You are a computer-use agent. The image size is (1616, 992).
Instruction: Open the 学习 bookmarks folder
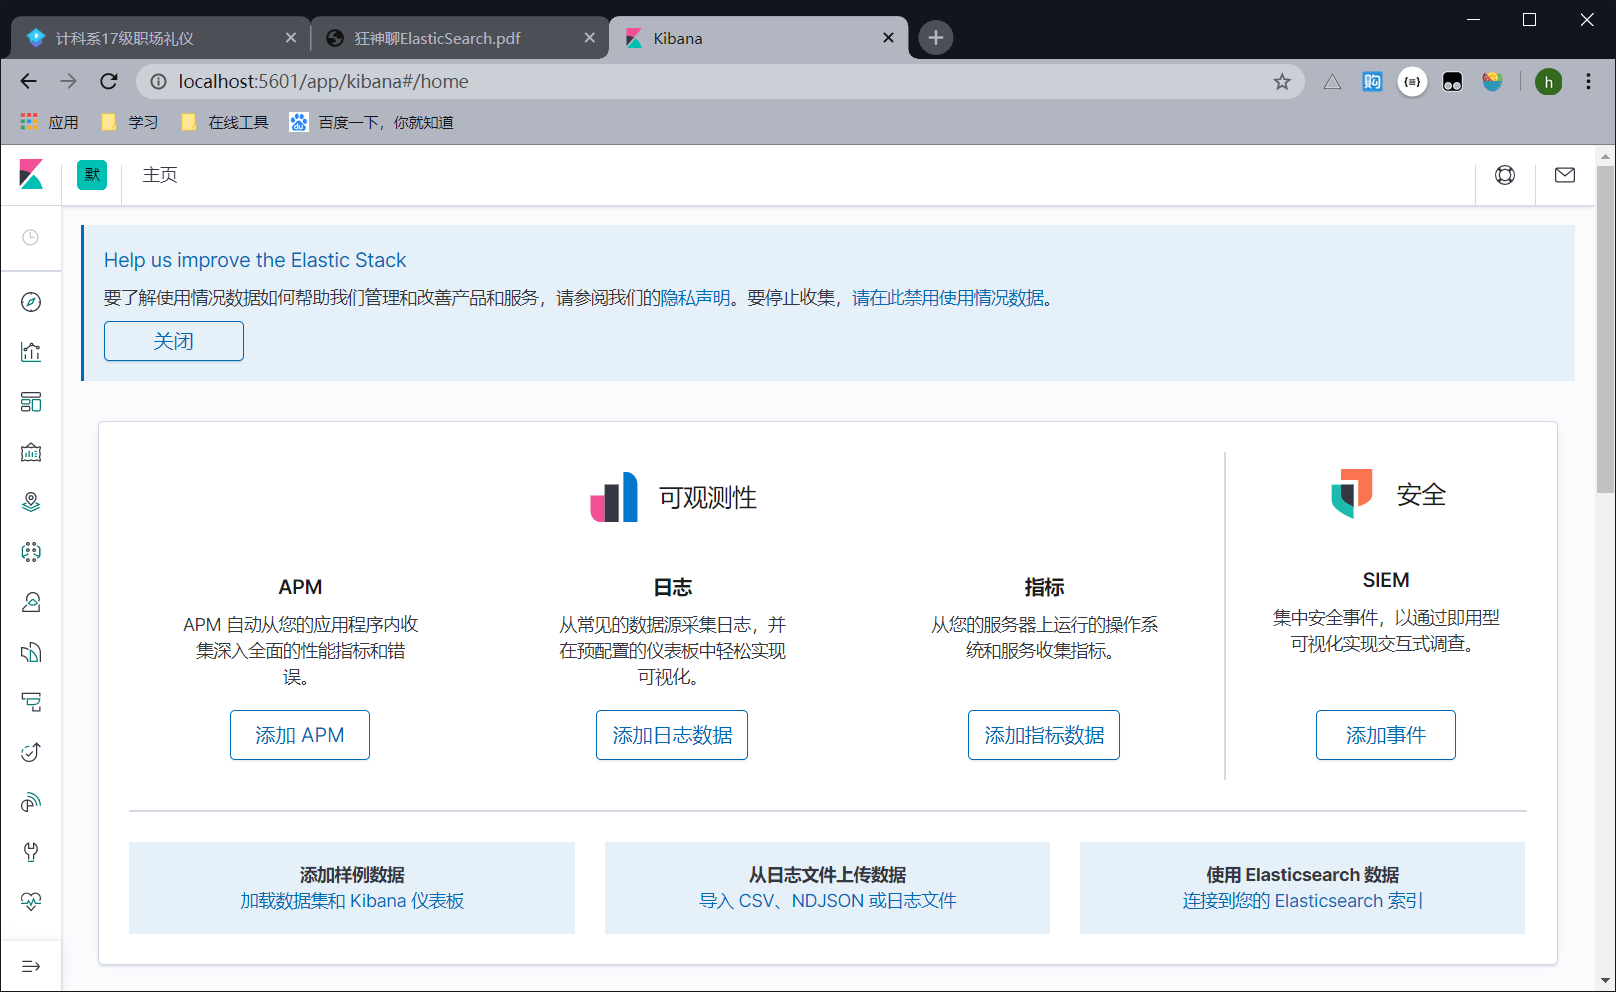(129, 122)
